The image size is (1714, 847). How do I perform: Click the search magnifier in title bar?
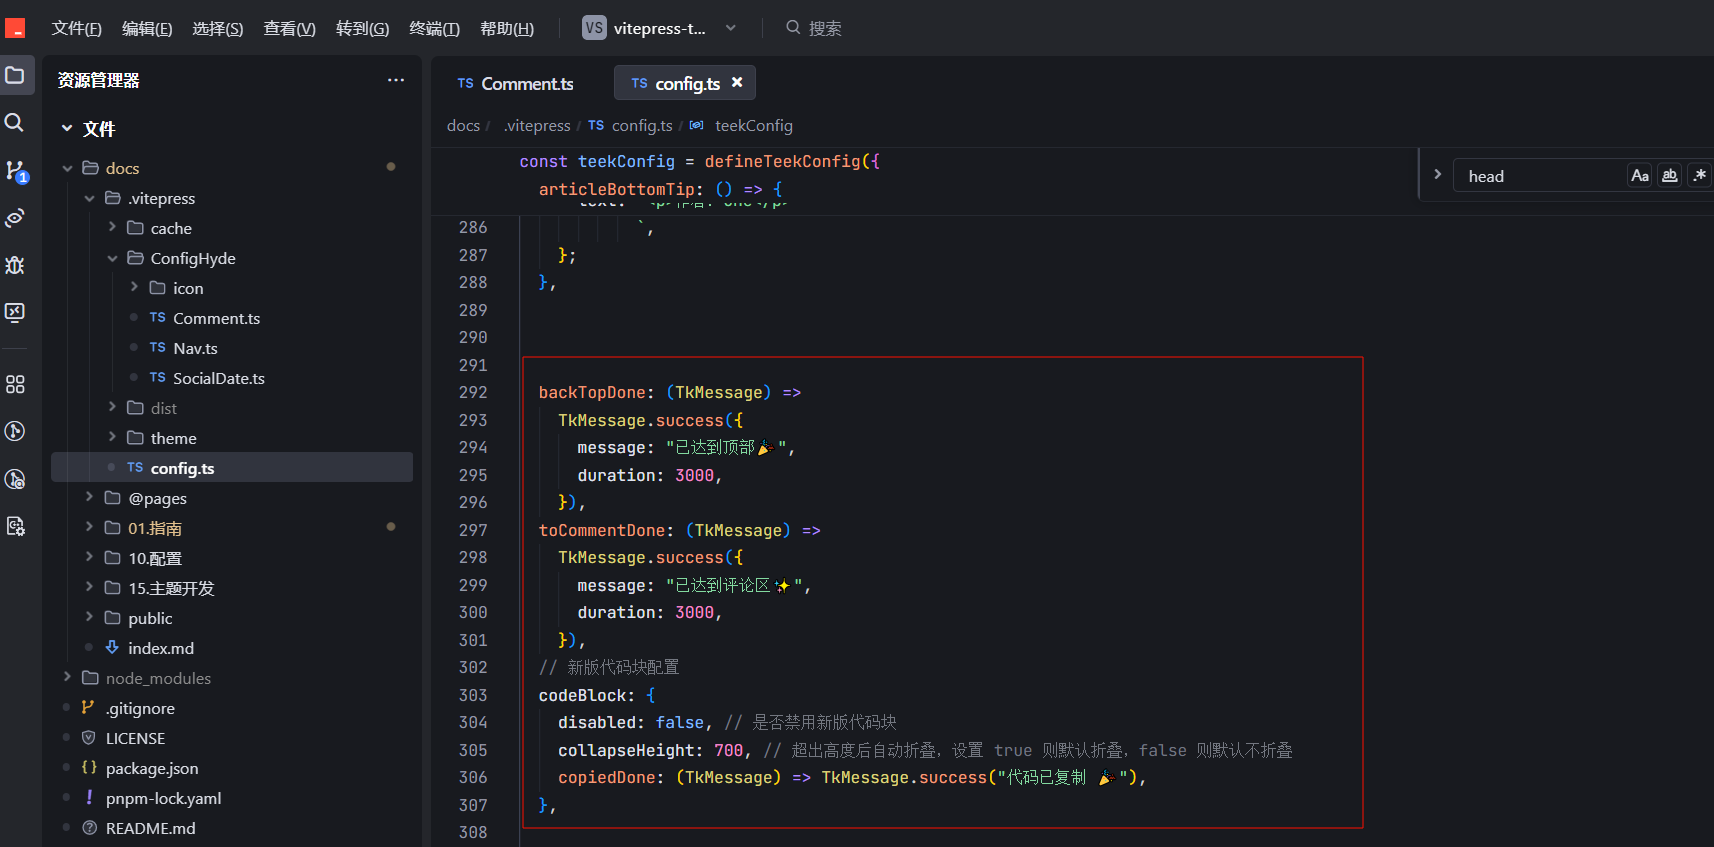point(793,27)
